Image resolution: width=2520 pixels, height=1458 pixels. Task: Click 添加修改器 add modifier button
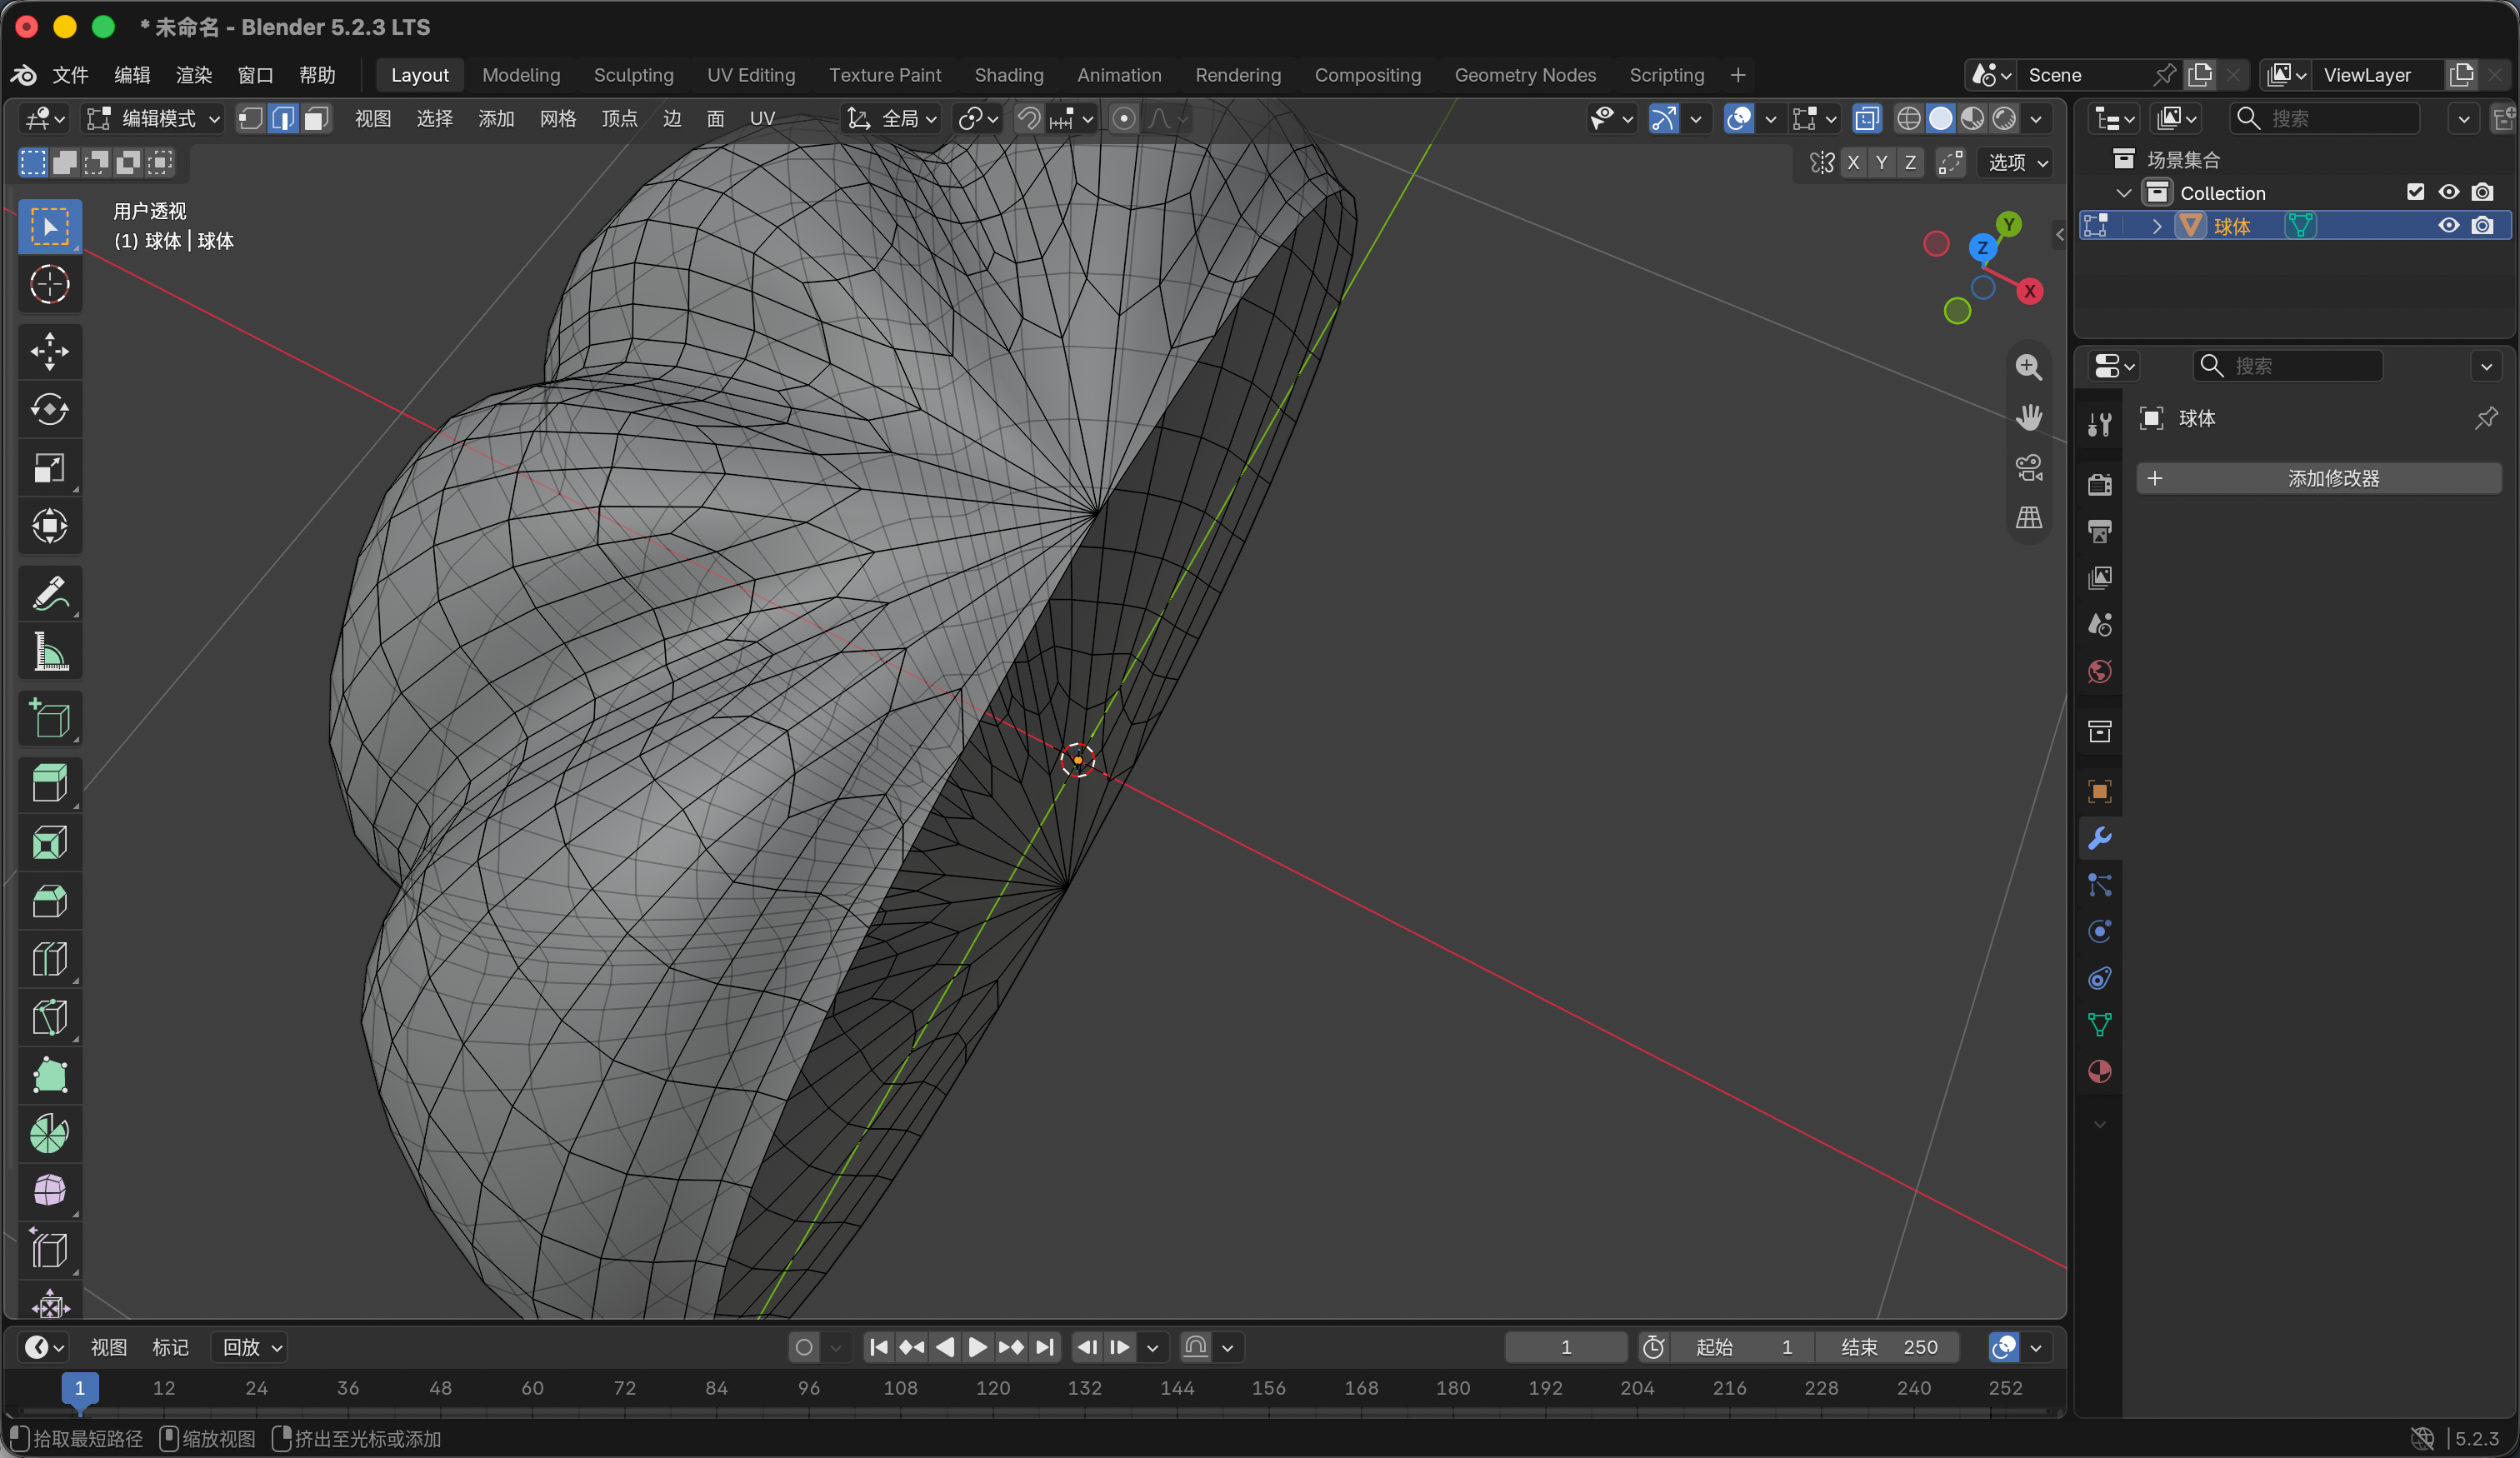click(x=2319, y=478)
